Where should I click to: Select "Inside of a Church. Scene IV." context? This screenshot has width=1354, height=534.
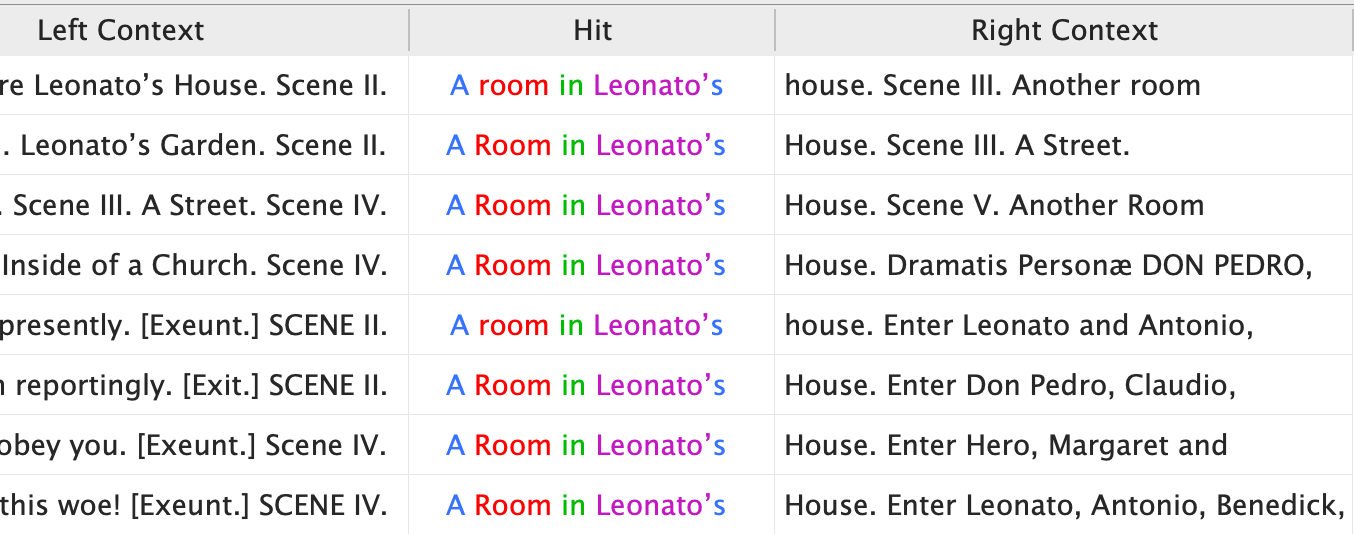click(194, 266)
